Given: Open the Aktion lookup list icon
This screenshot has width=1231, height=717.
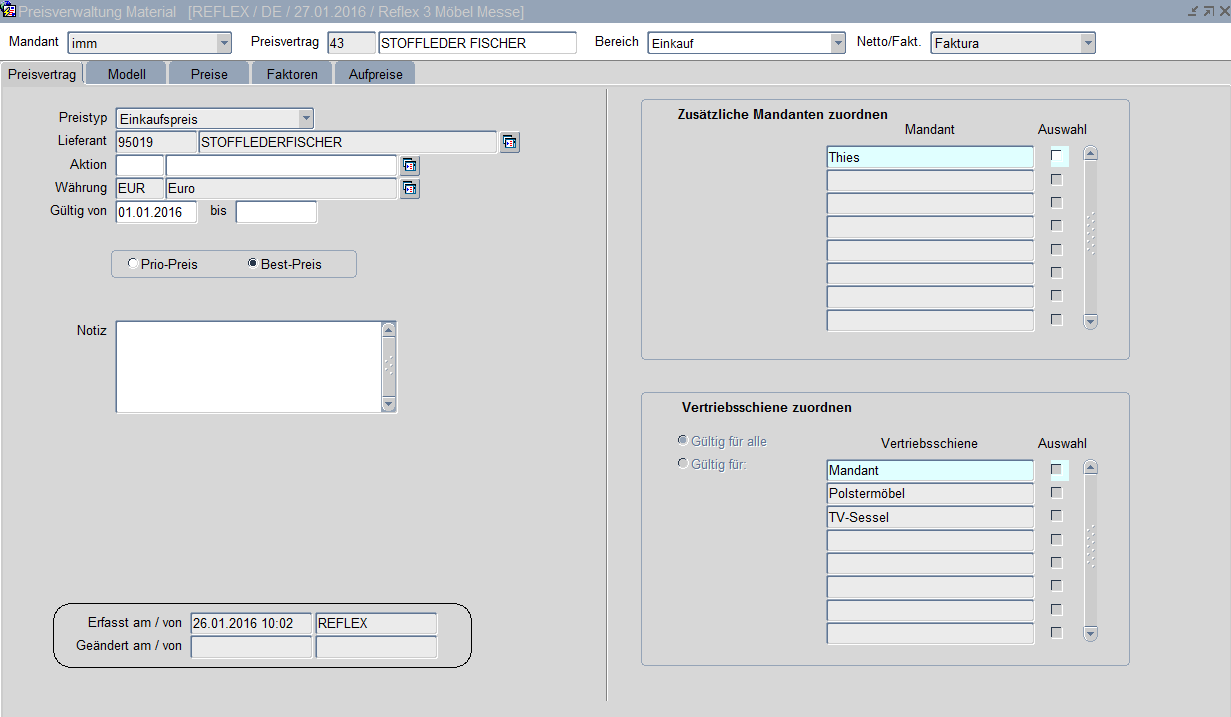Looking at the screenshot, I should (x=409, y=166).
